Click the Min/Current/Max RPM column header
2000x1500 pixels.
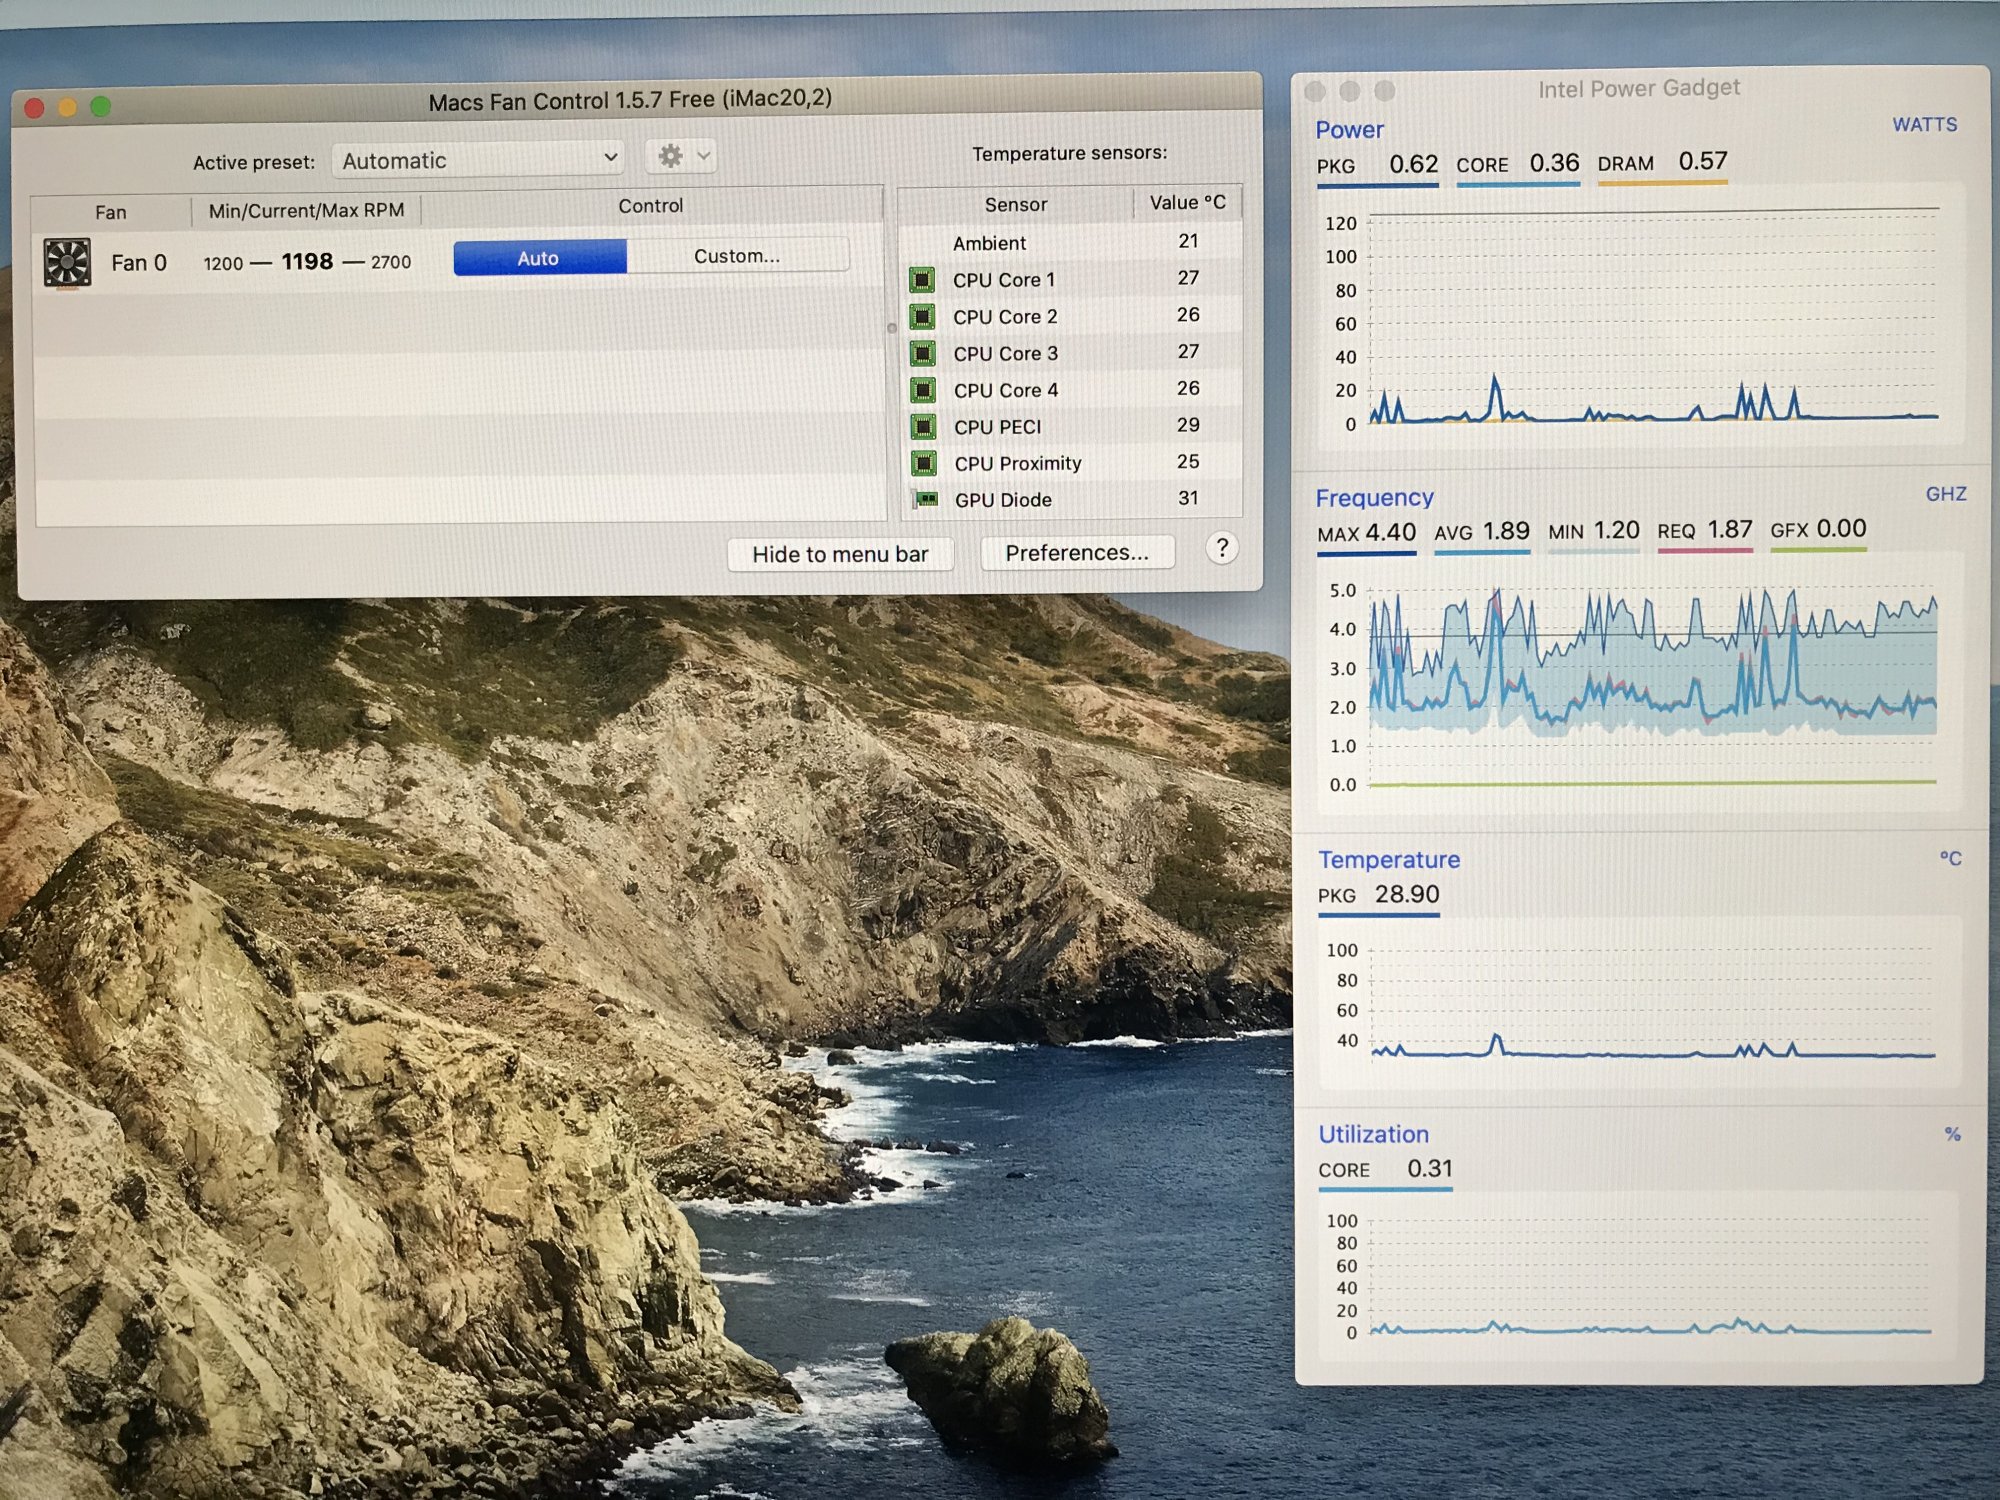tap(306, 210)
